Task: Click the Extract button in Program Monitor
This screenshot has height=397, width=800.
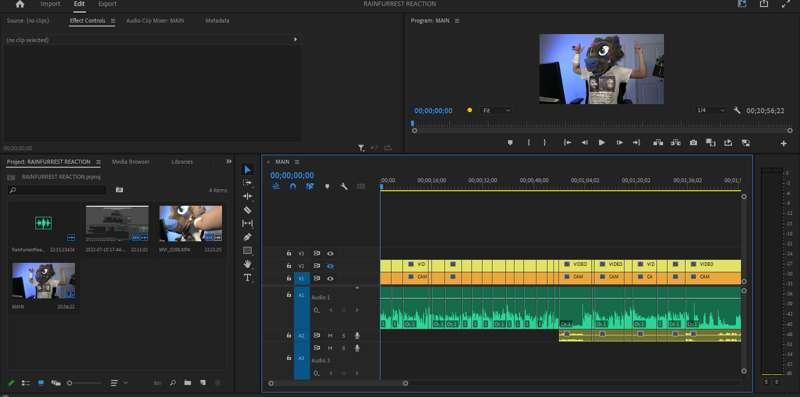Action: [676, 143]
